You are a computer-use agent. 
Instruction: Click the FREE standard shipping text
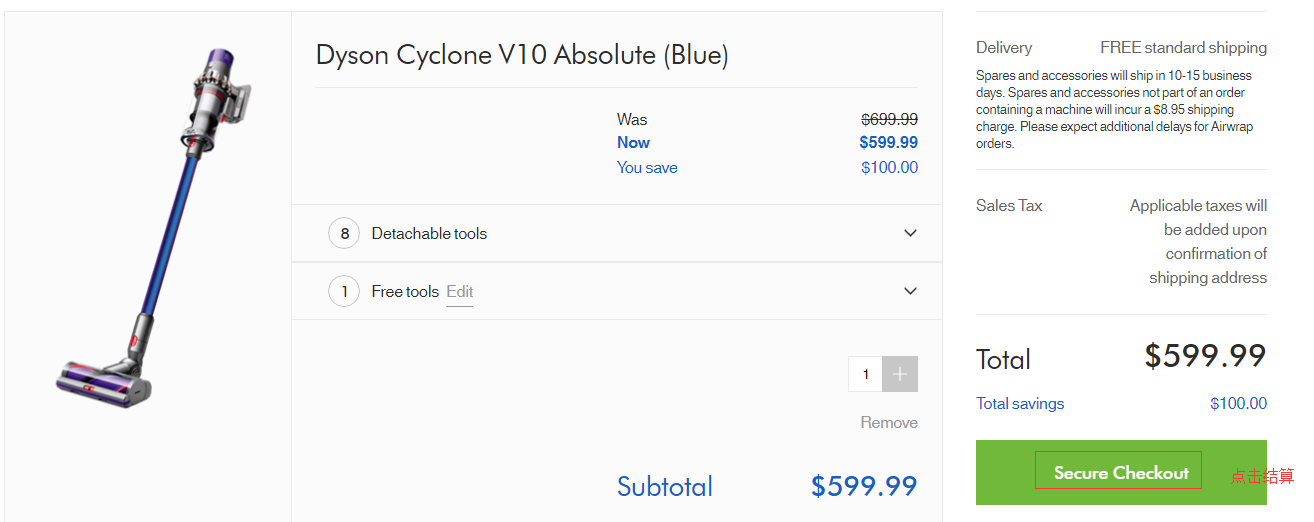tap(1183, 48)
